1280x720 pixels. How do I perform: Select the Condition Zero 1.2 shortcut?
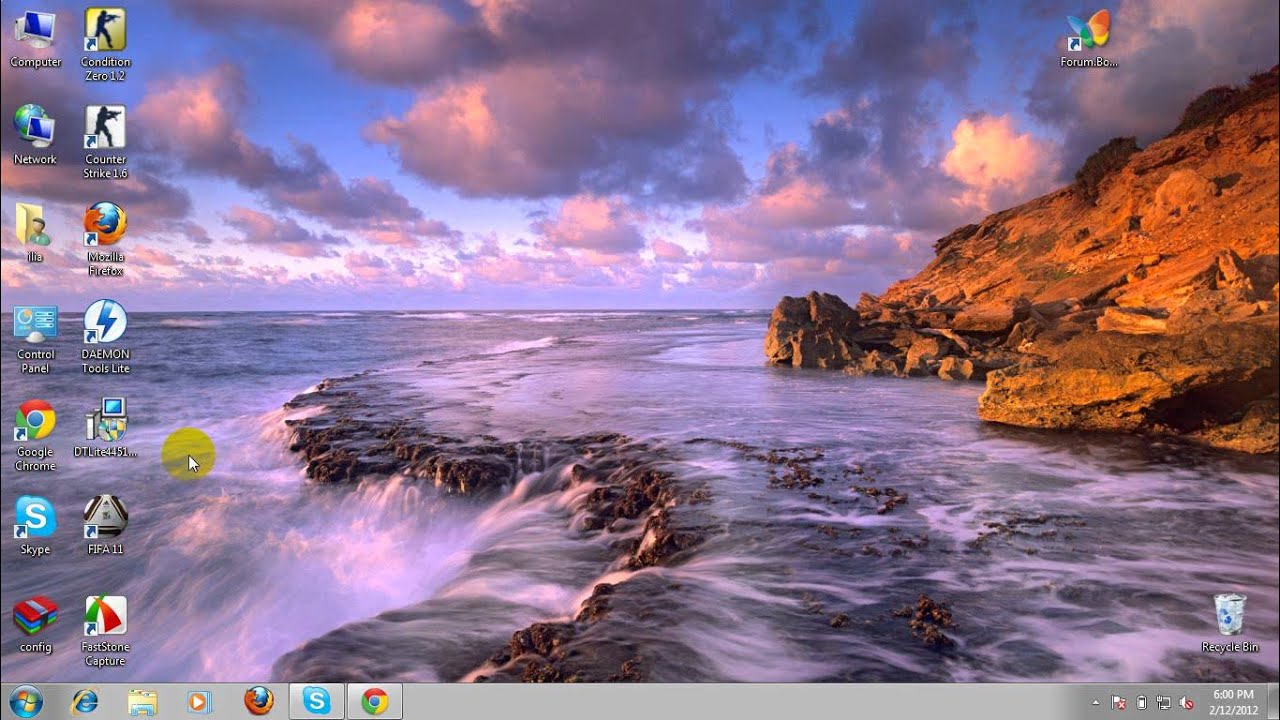105,44
